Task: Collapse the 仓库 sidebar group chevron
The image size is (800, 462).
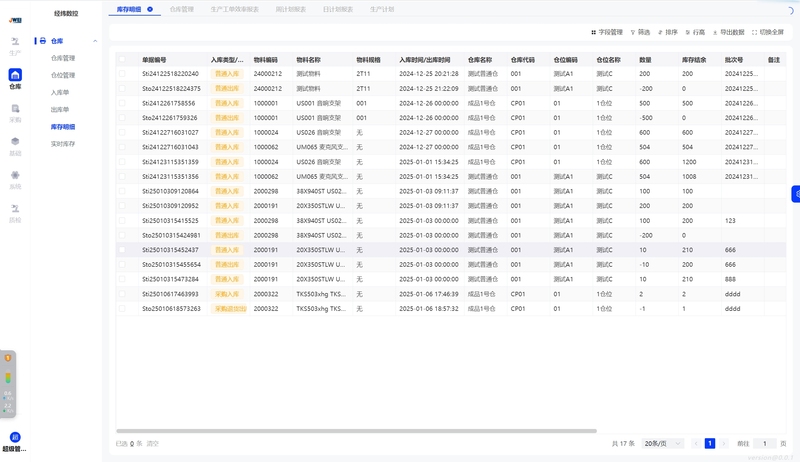Action: [x=95, y=41]
